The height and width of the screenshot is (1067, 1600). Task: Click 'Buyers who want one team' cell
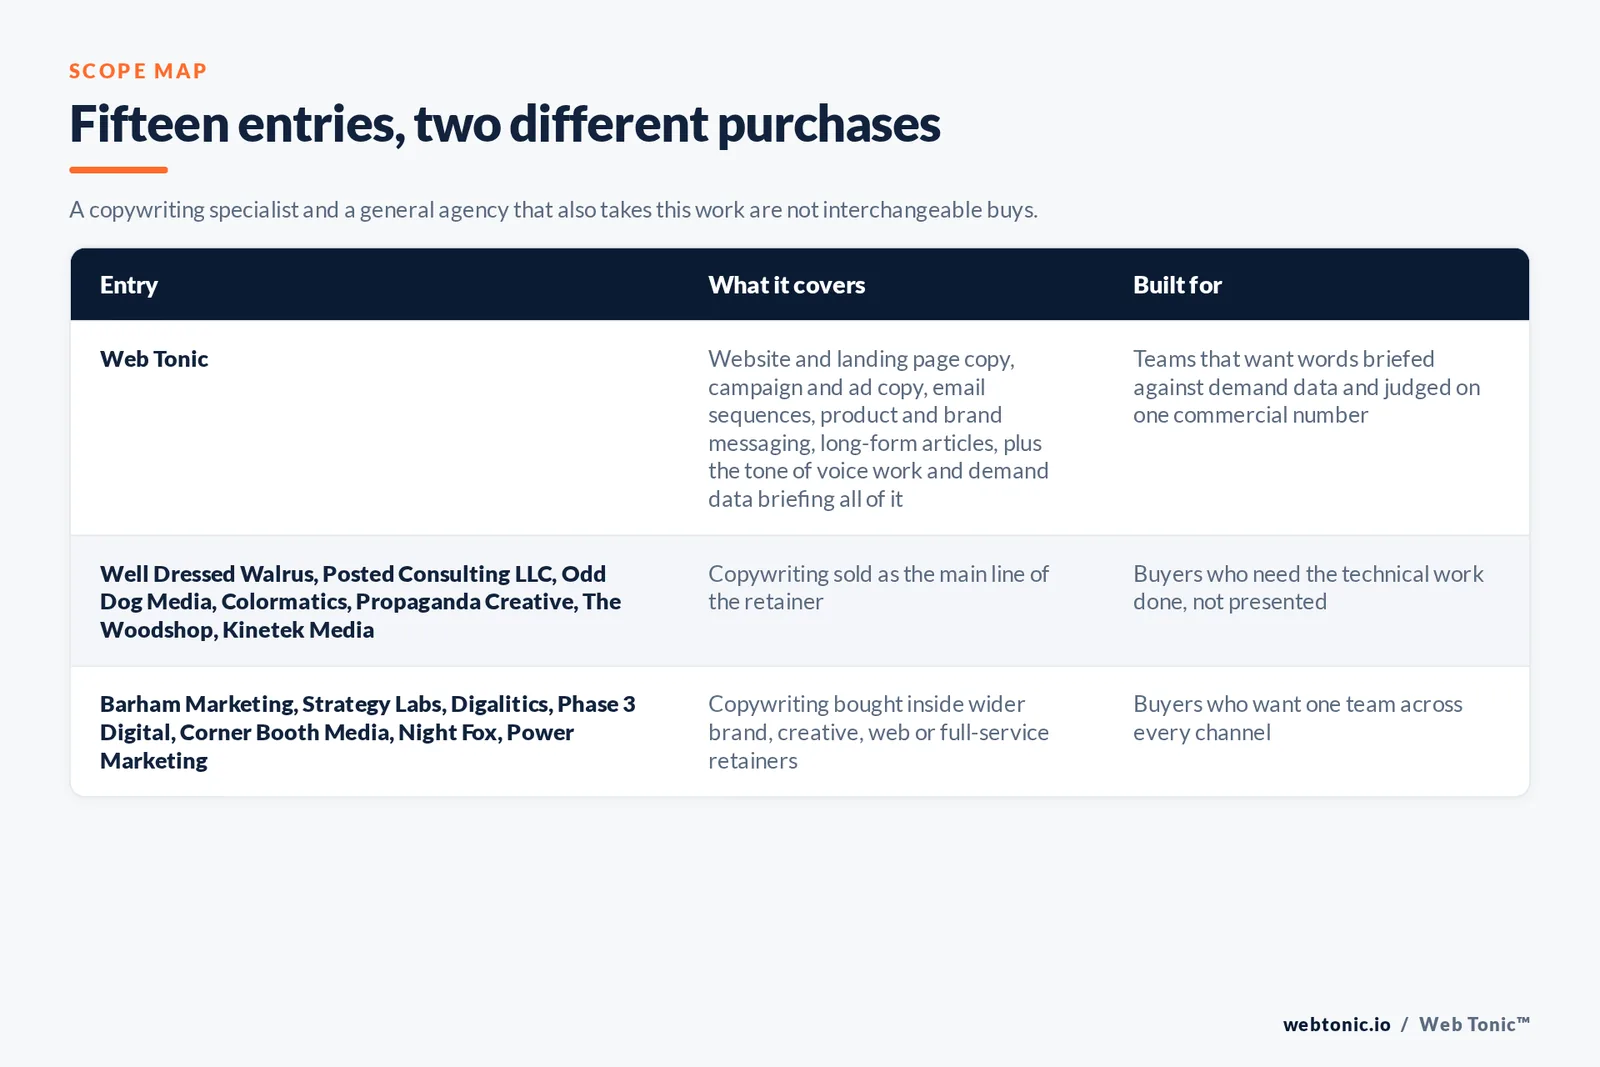point(1297,718)
